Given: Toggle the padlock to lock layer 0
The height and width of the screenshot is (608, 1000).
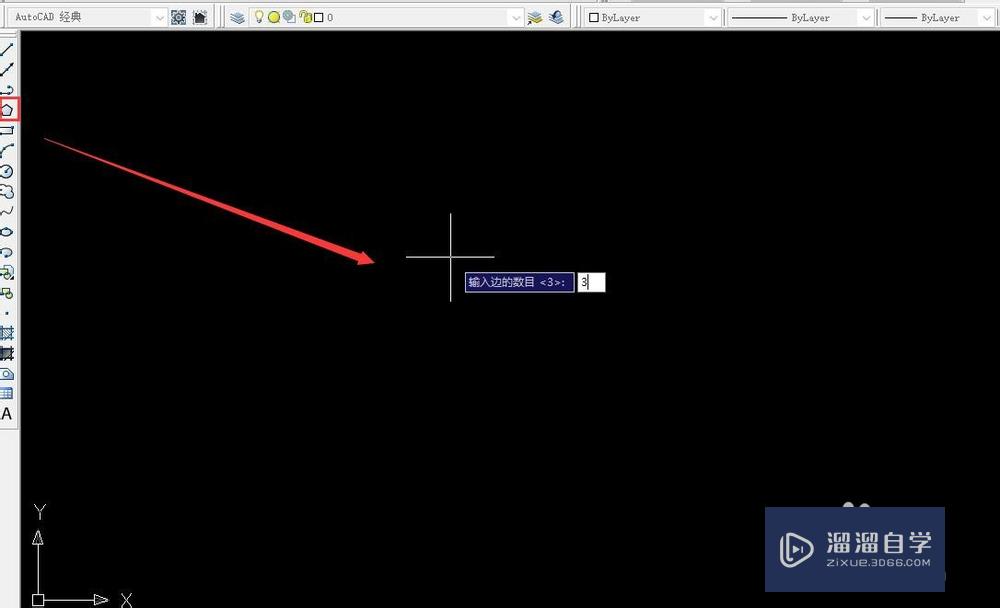Looking at the screenshot, I should point(306,16).
